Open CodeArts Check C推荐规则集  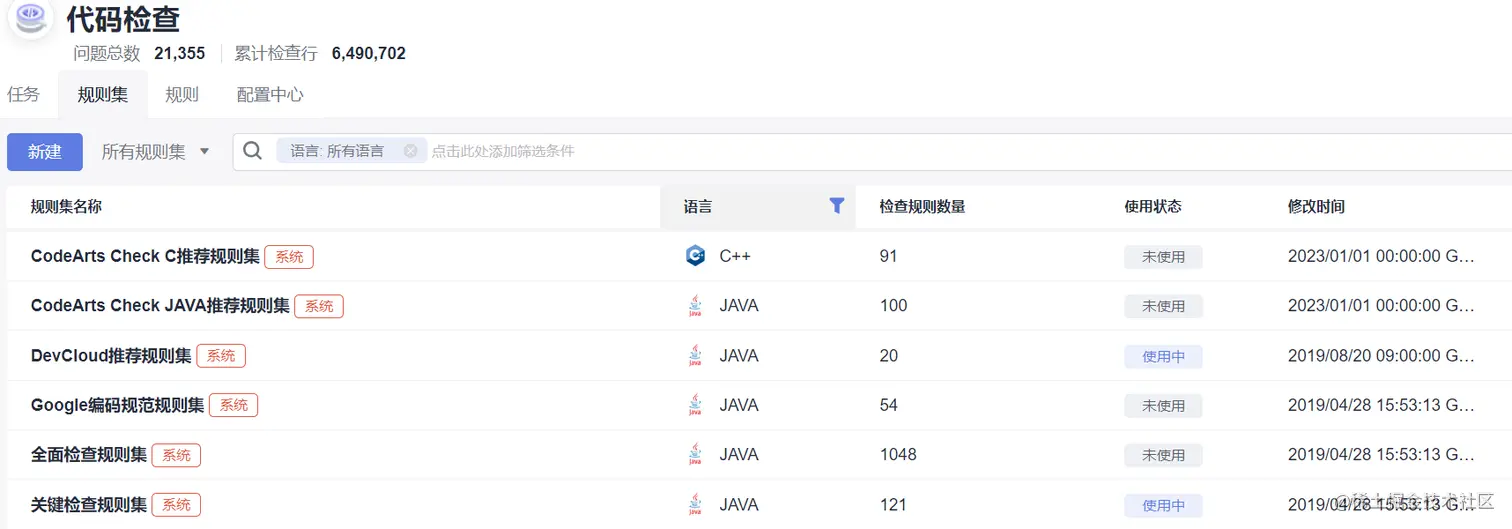click(145, 256)
